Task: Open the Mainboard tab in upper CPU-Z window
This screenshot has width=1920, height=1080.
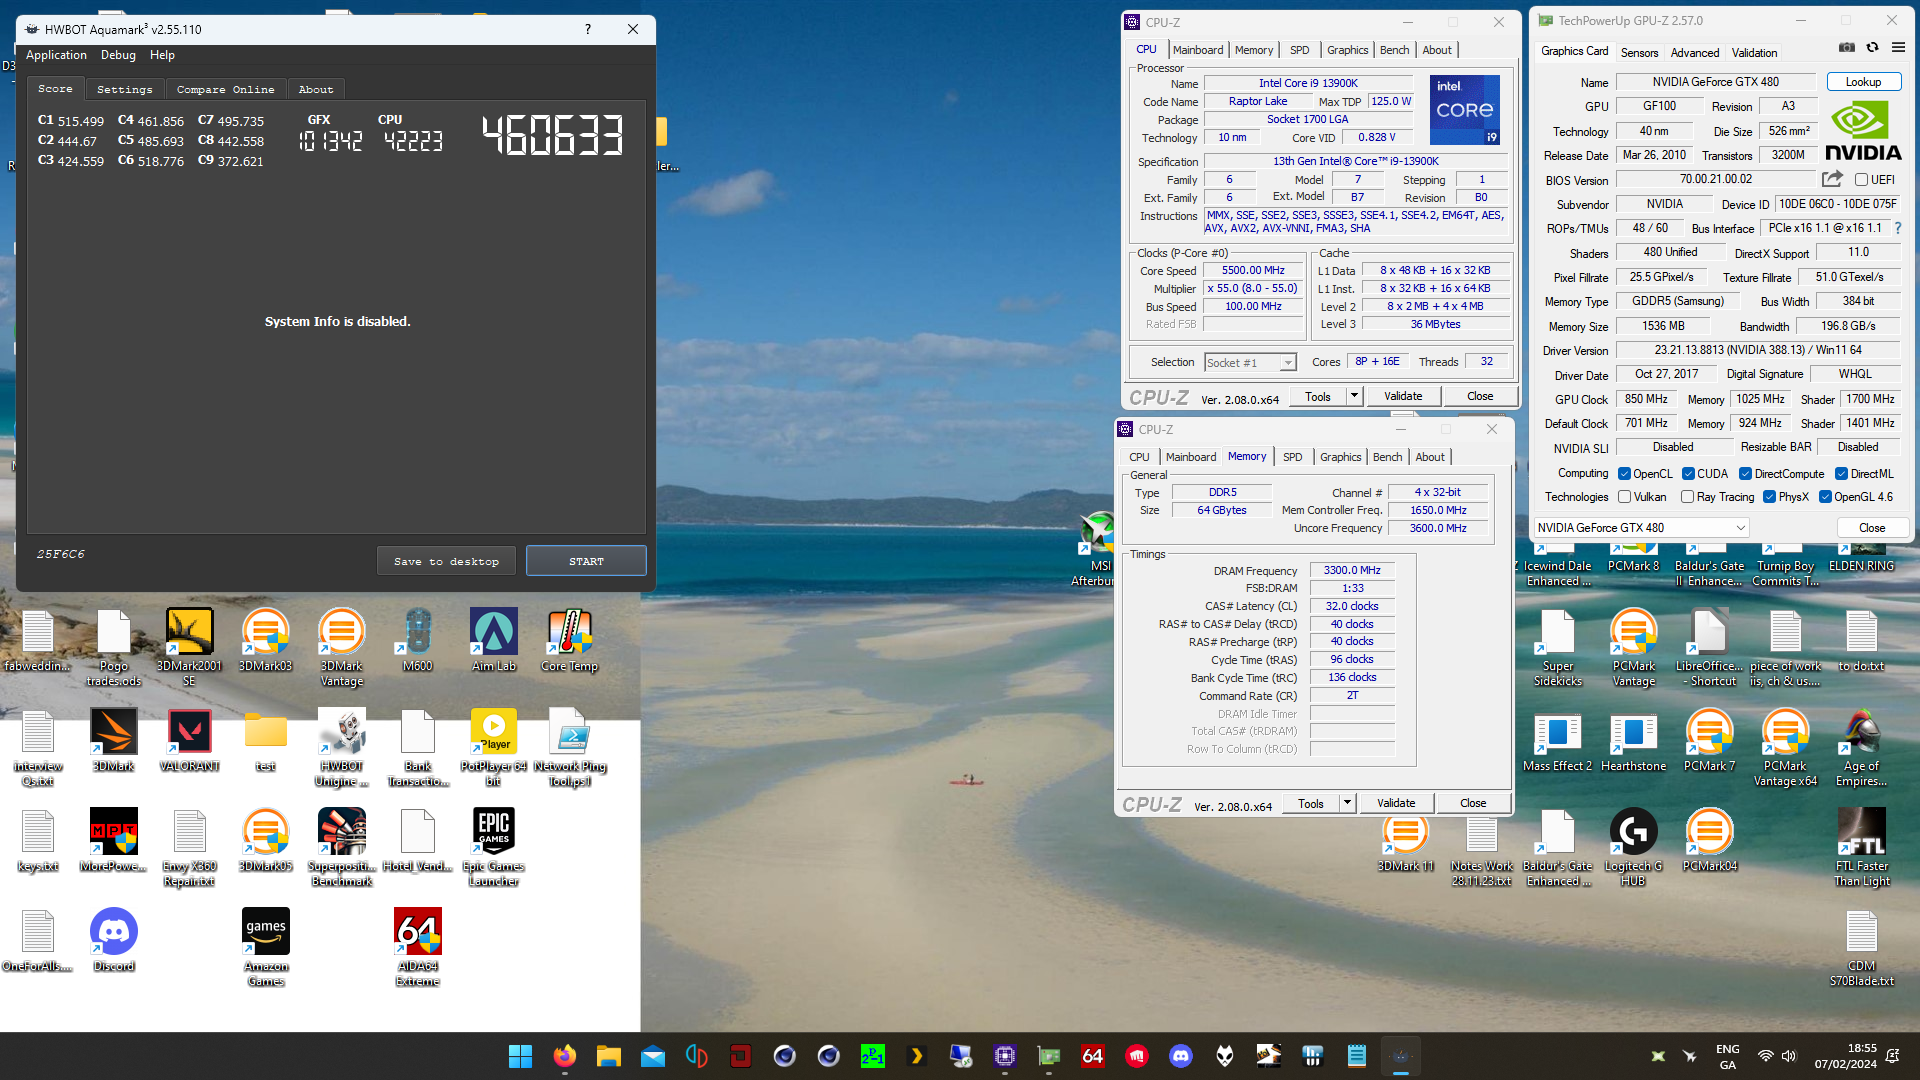Action: tap(1198, 50)
